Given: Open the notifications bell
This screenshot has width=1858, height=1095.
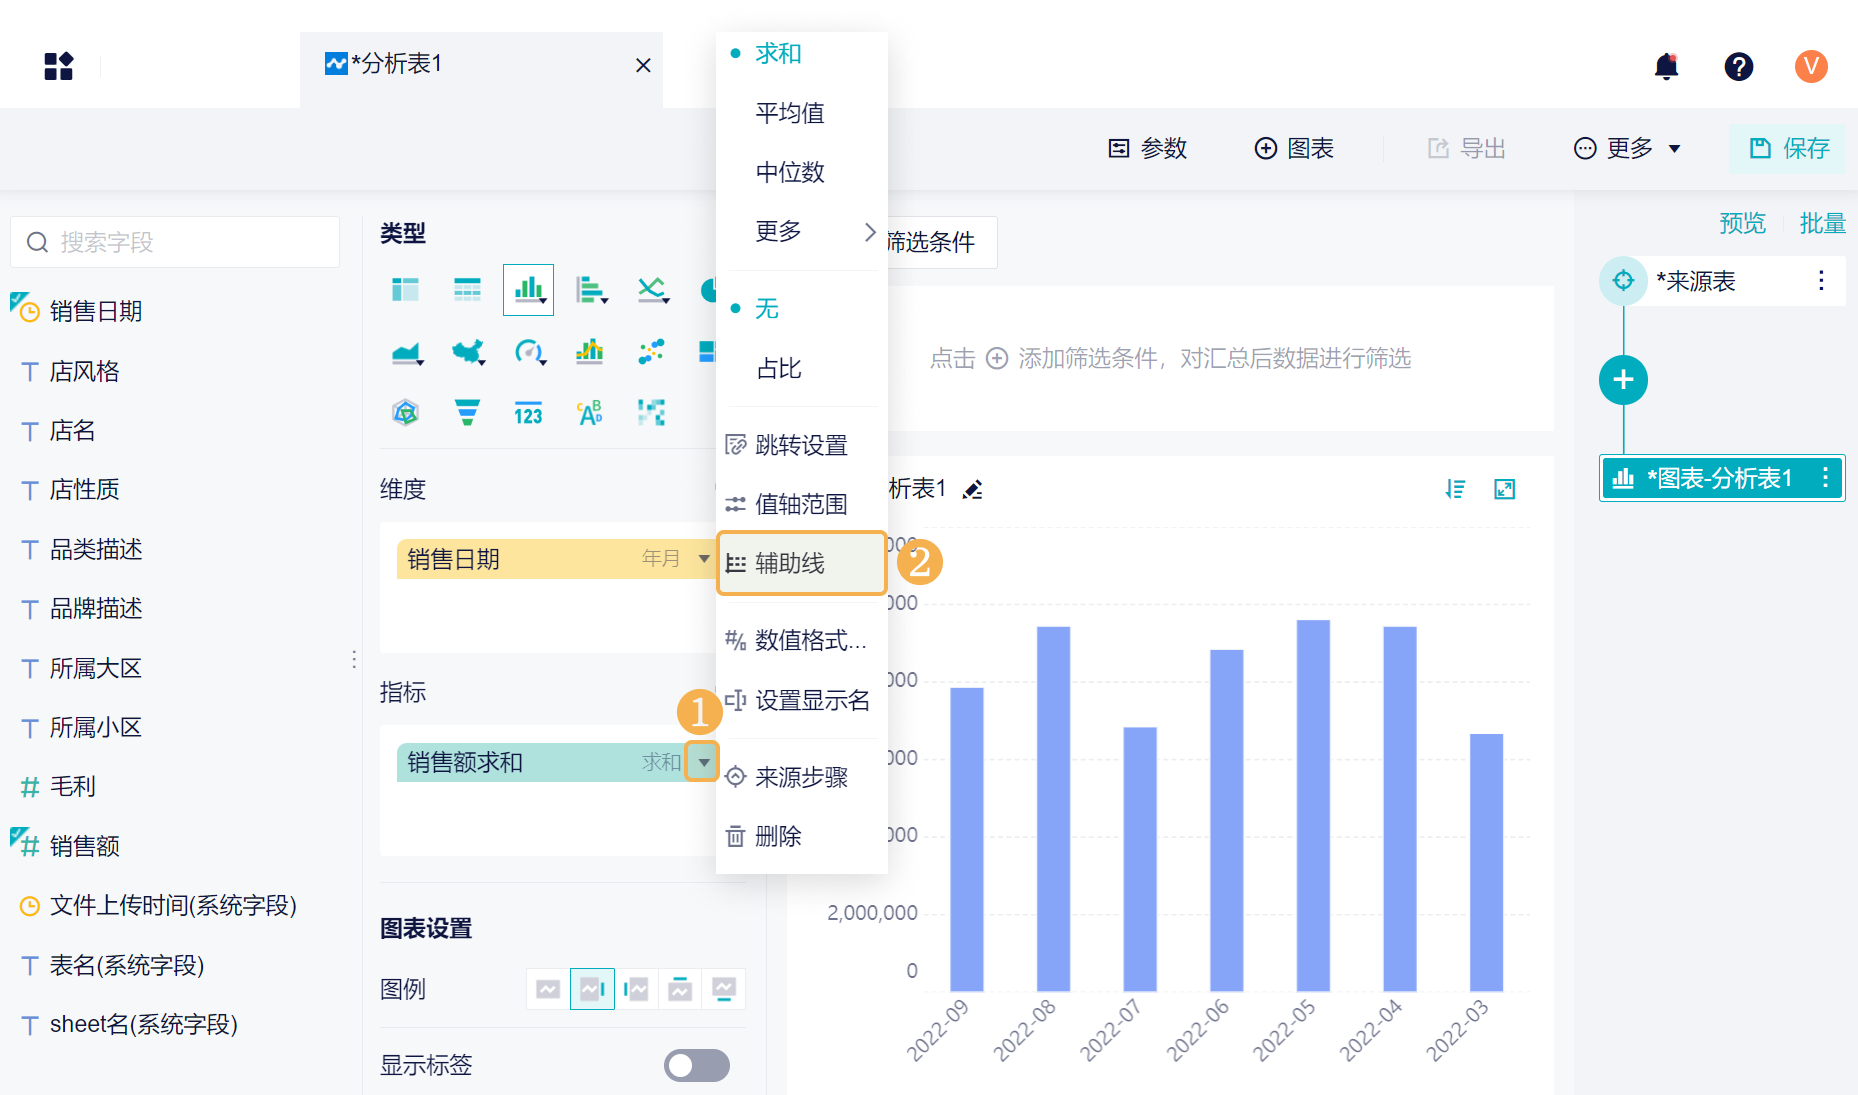Looking at the screenshot, I should click(1666, 66).
